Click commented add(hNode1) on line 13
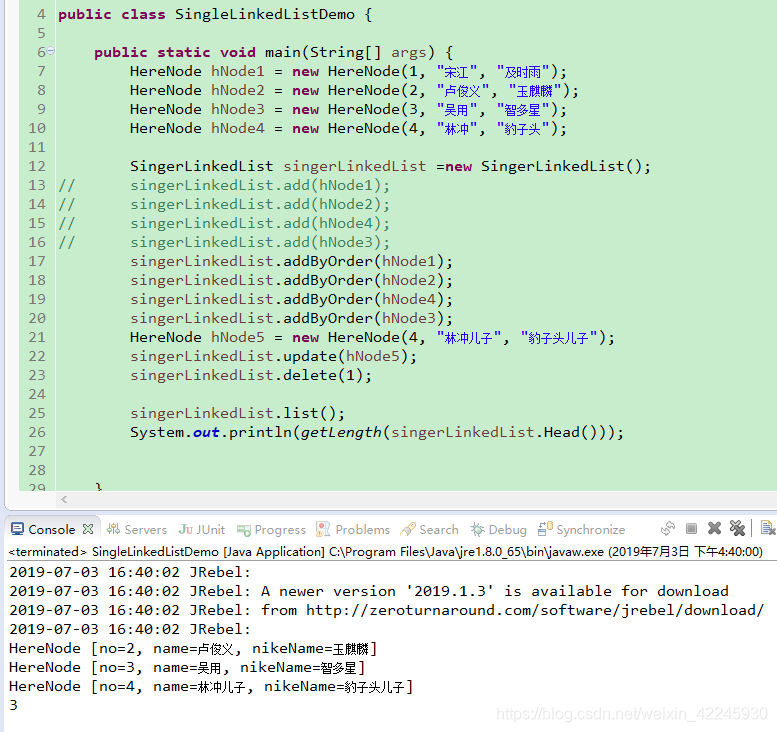Image resolution: width=777 pixels, height=732 pixels. (260, 185)
